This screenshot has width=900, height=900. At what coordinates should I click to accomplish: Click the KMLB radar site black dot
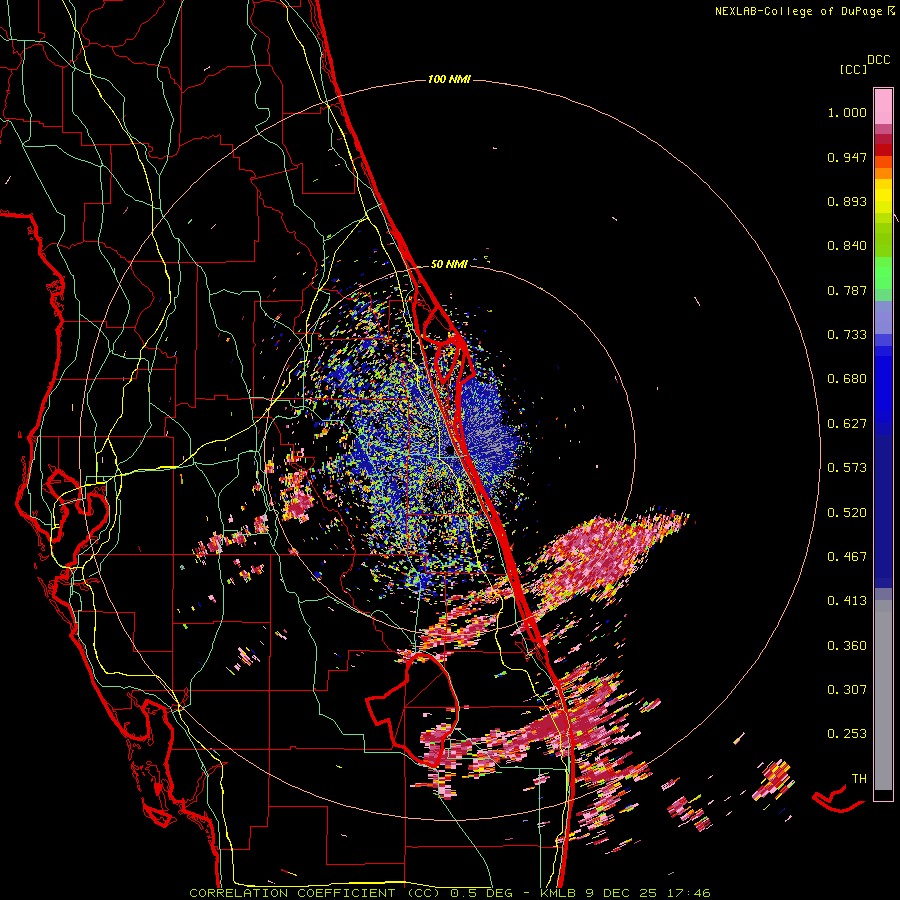click(450, 451)
